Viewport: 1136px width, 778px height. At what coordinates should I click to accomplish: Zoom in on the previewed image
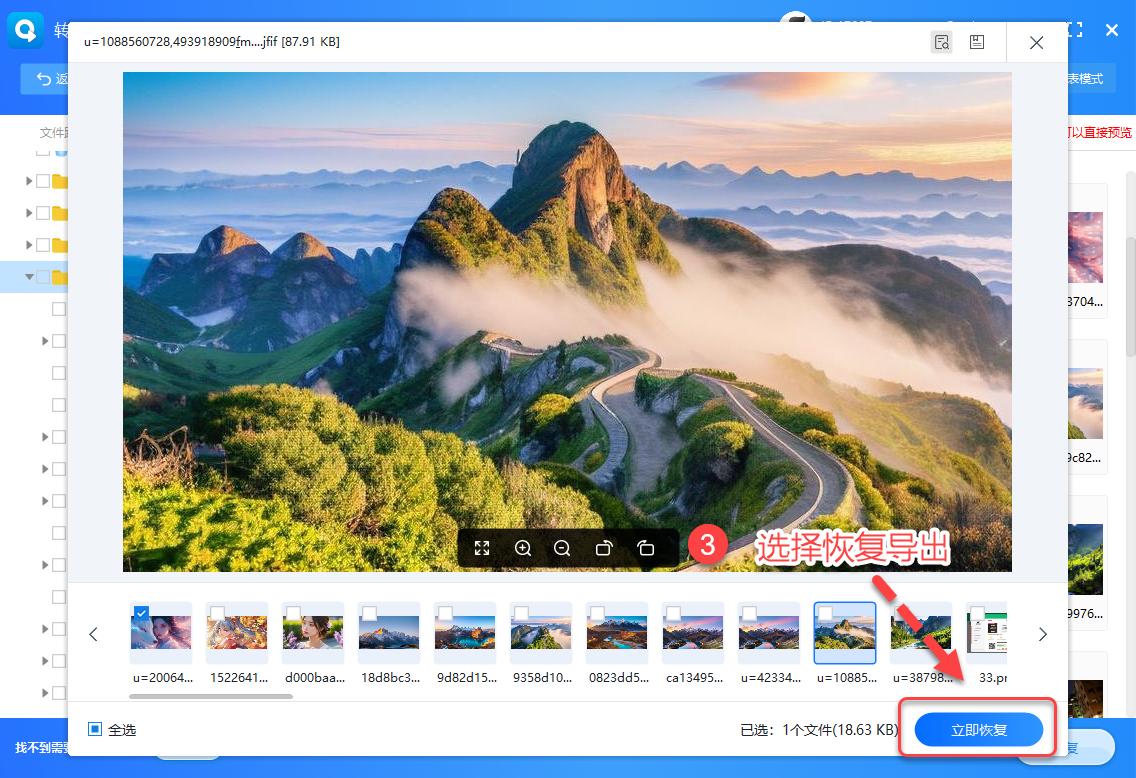point(522,548)
